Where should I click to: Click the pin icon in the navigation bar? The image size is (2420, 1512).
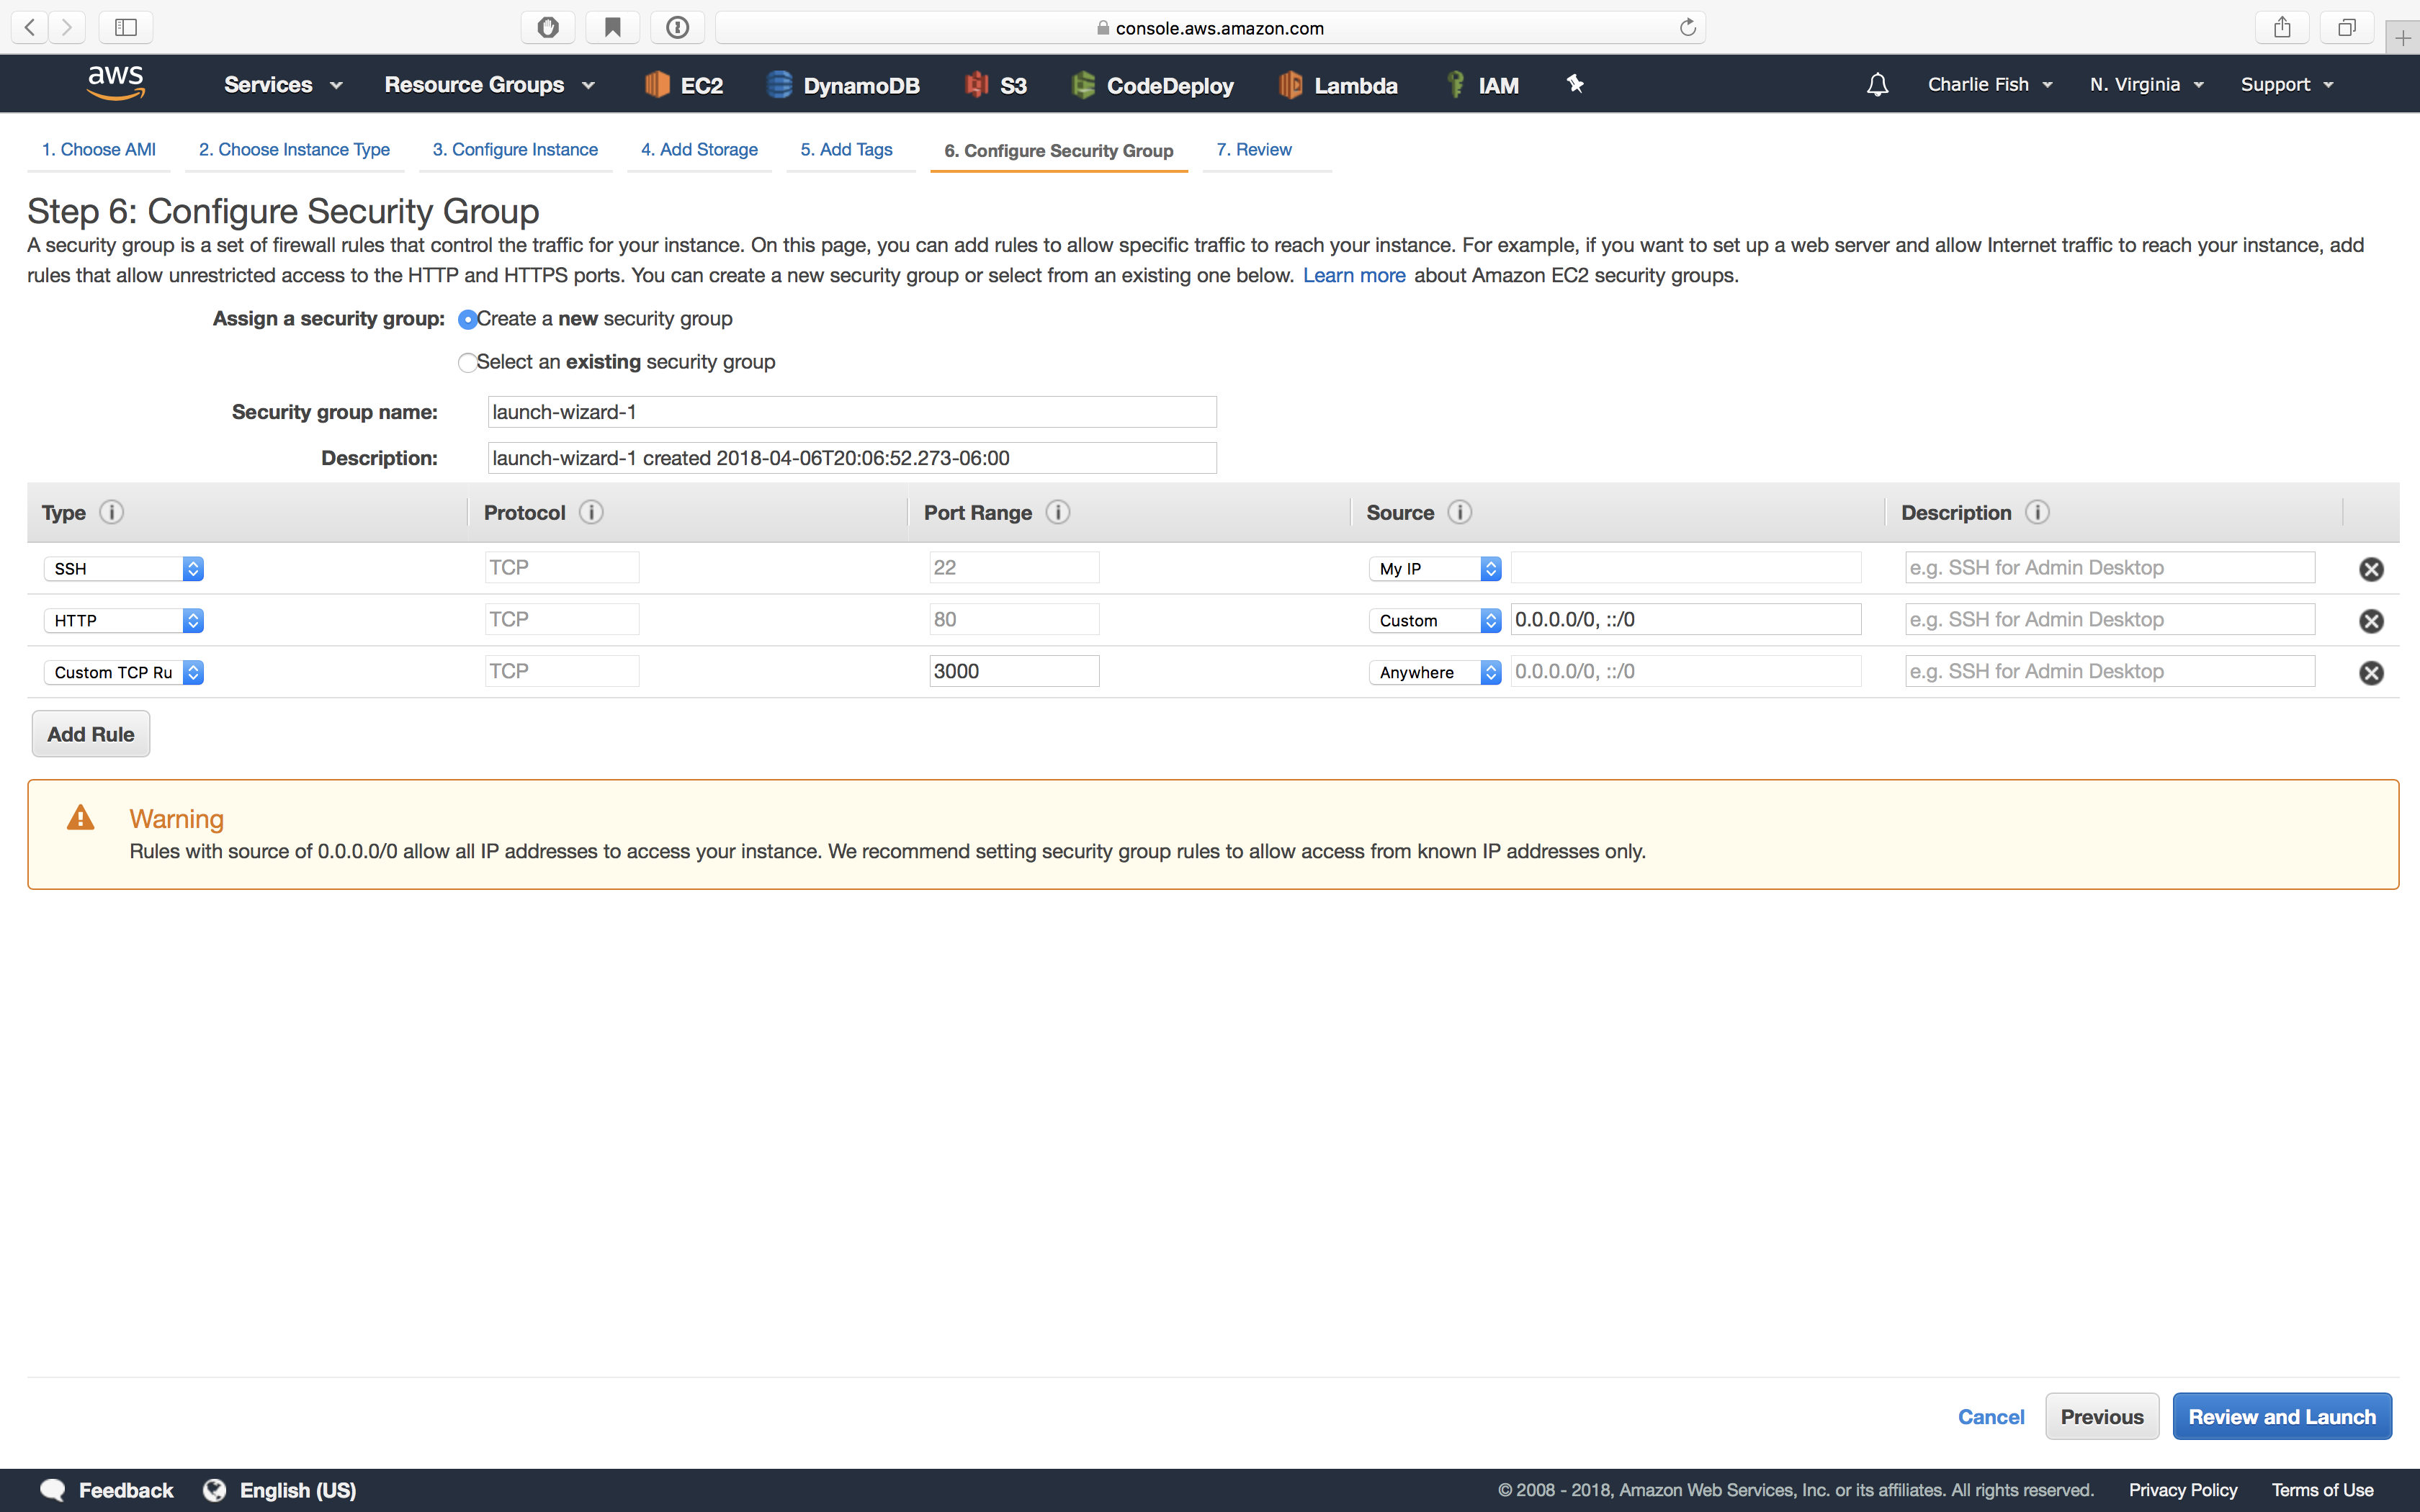point(1575,84)
